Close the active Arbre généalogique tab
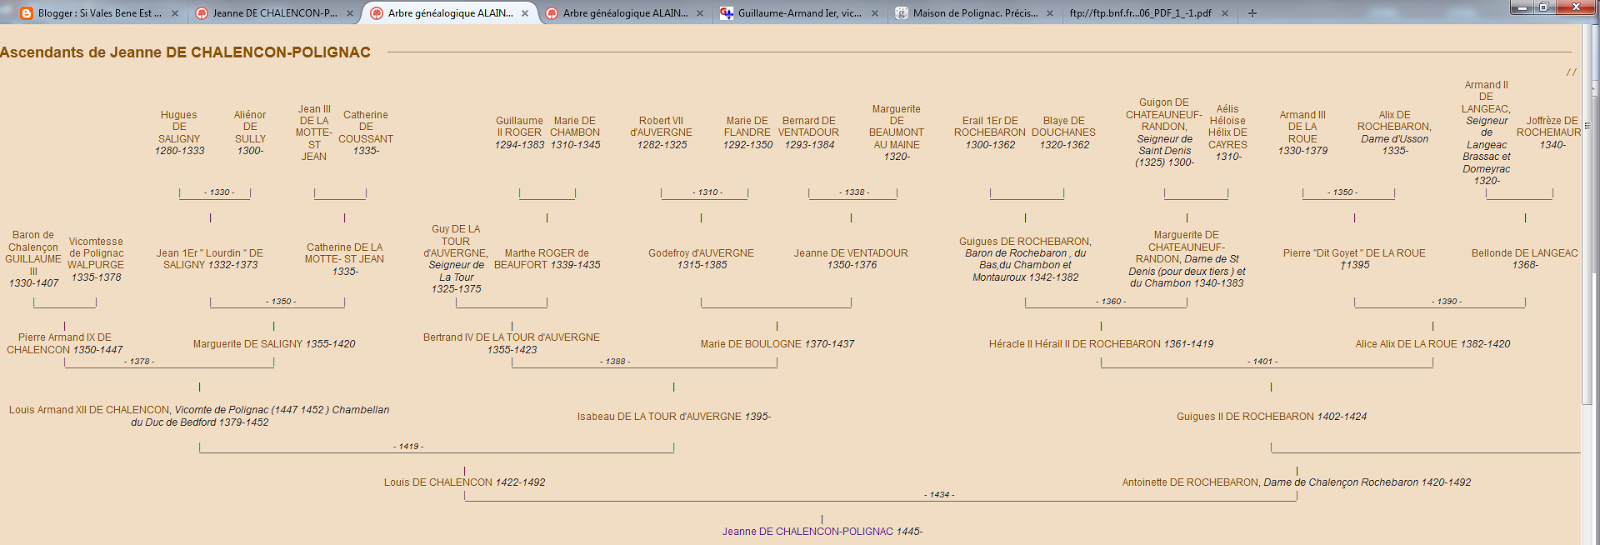This screenshot has height=545, width=1600. click(525, 13)
